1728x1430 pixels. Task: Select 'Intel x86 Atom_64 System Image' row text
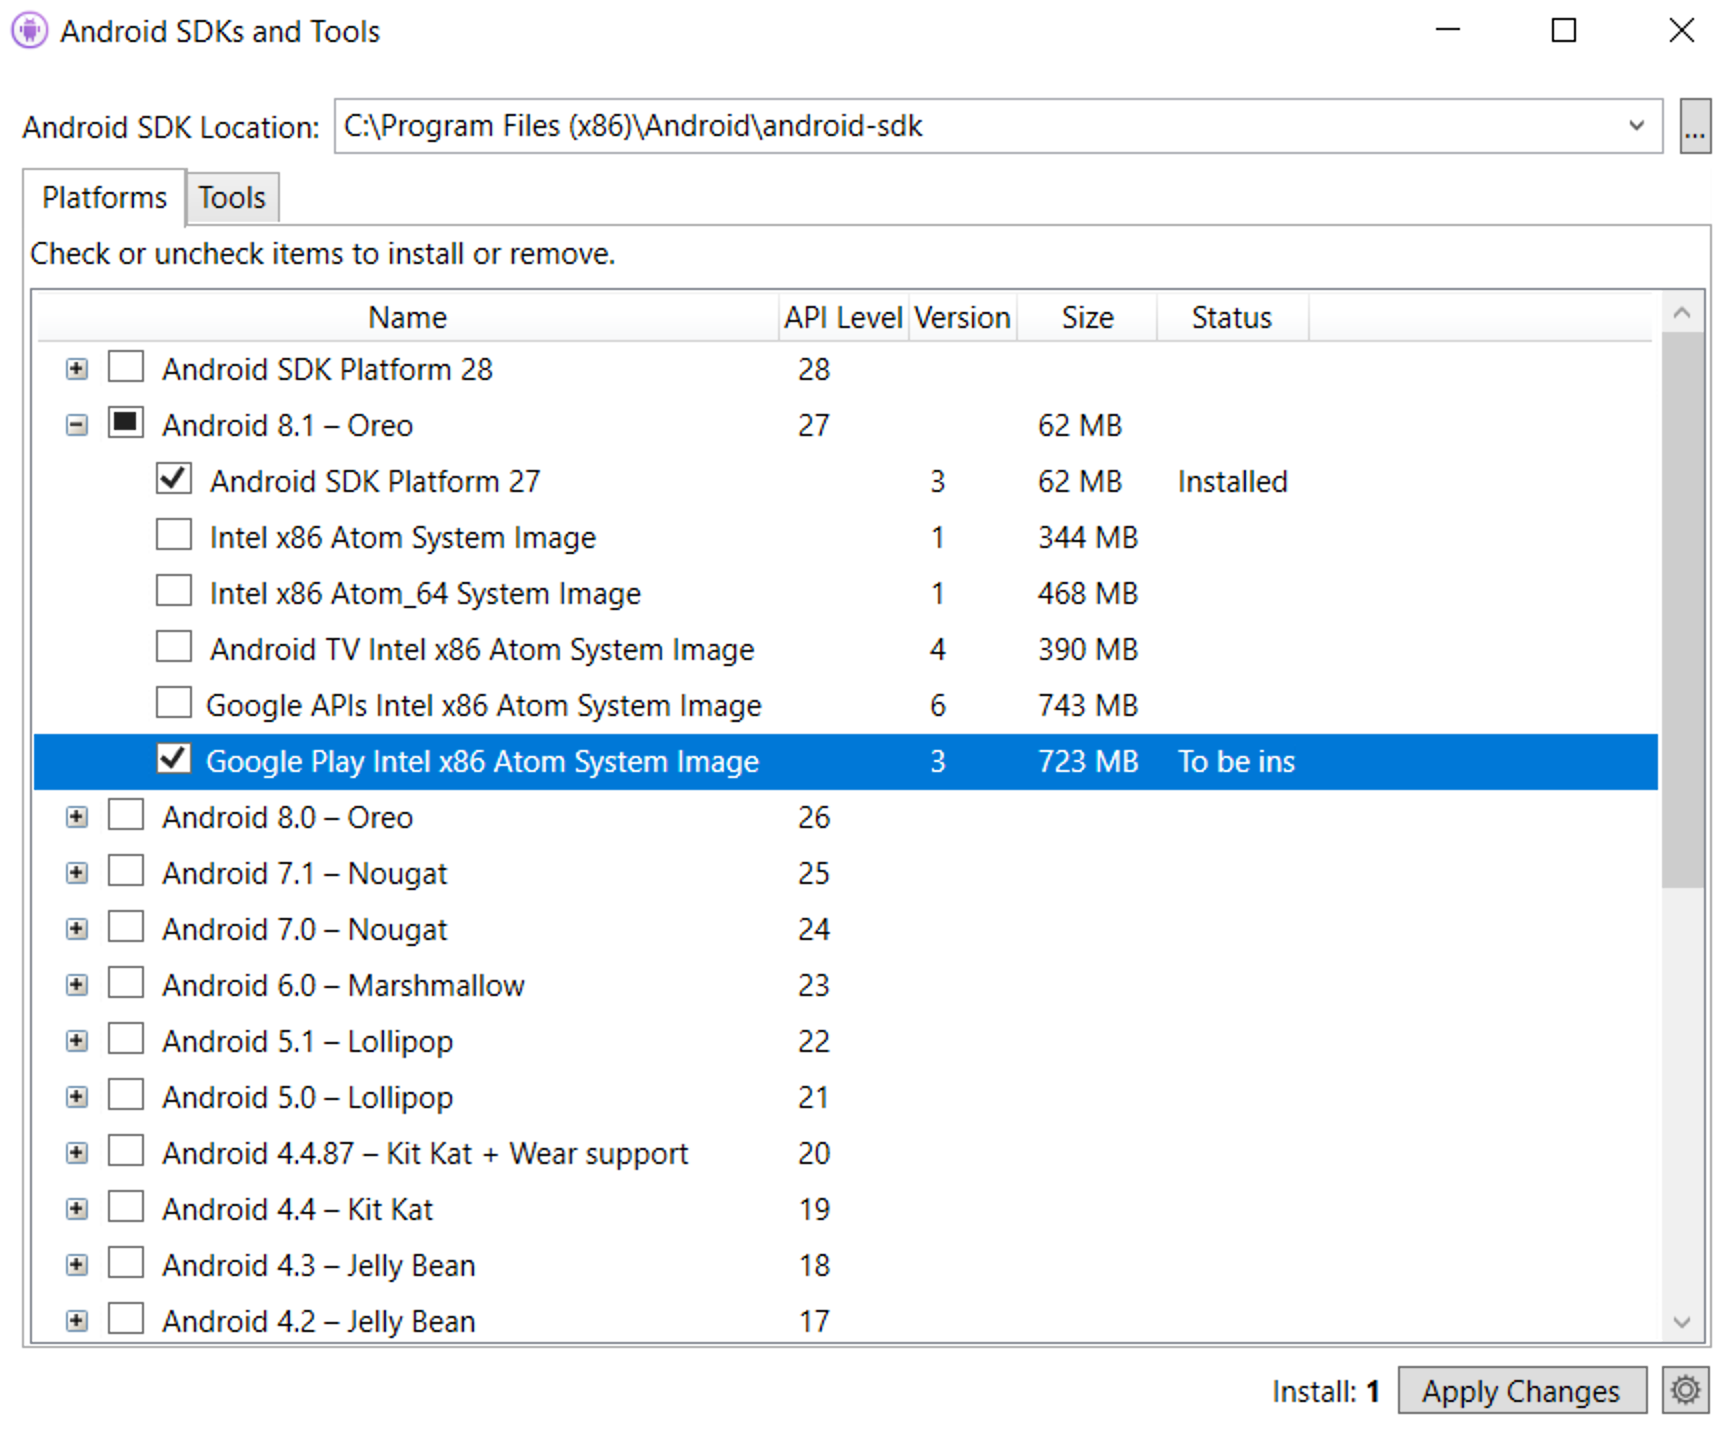pyautogui.click(x=425, y=593)
